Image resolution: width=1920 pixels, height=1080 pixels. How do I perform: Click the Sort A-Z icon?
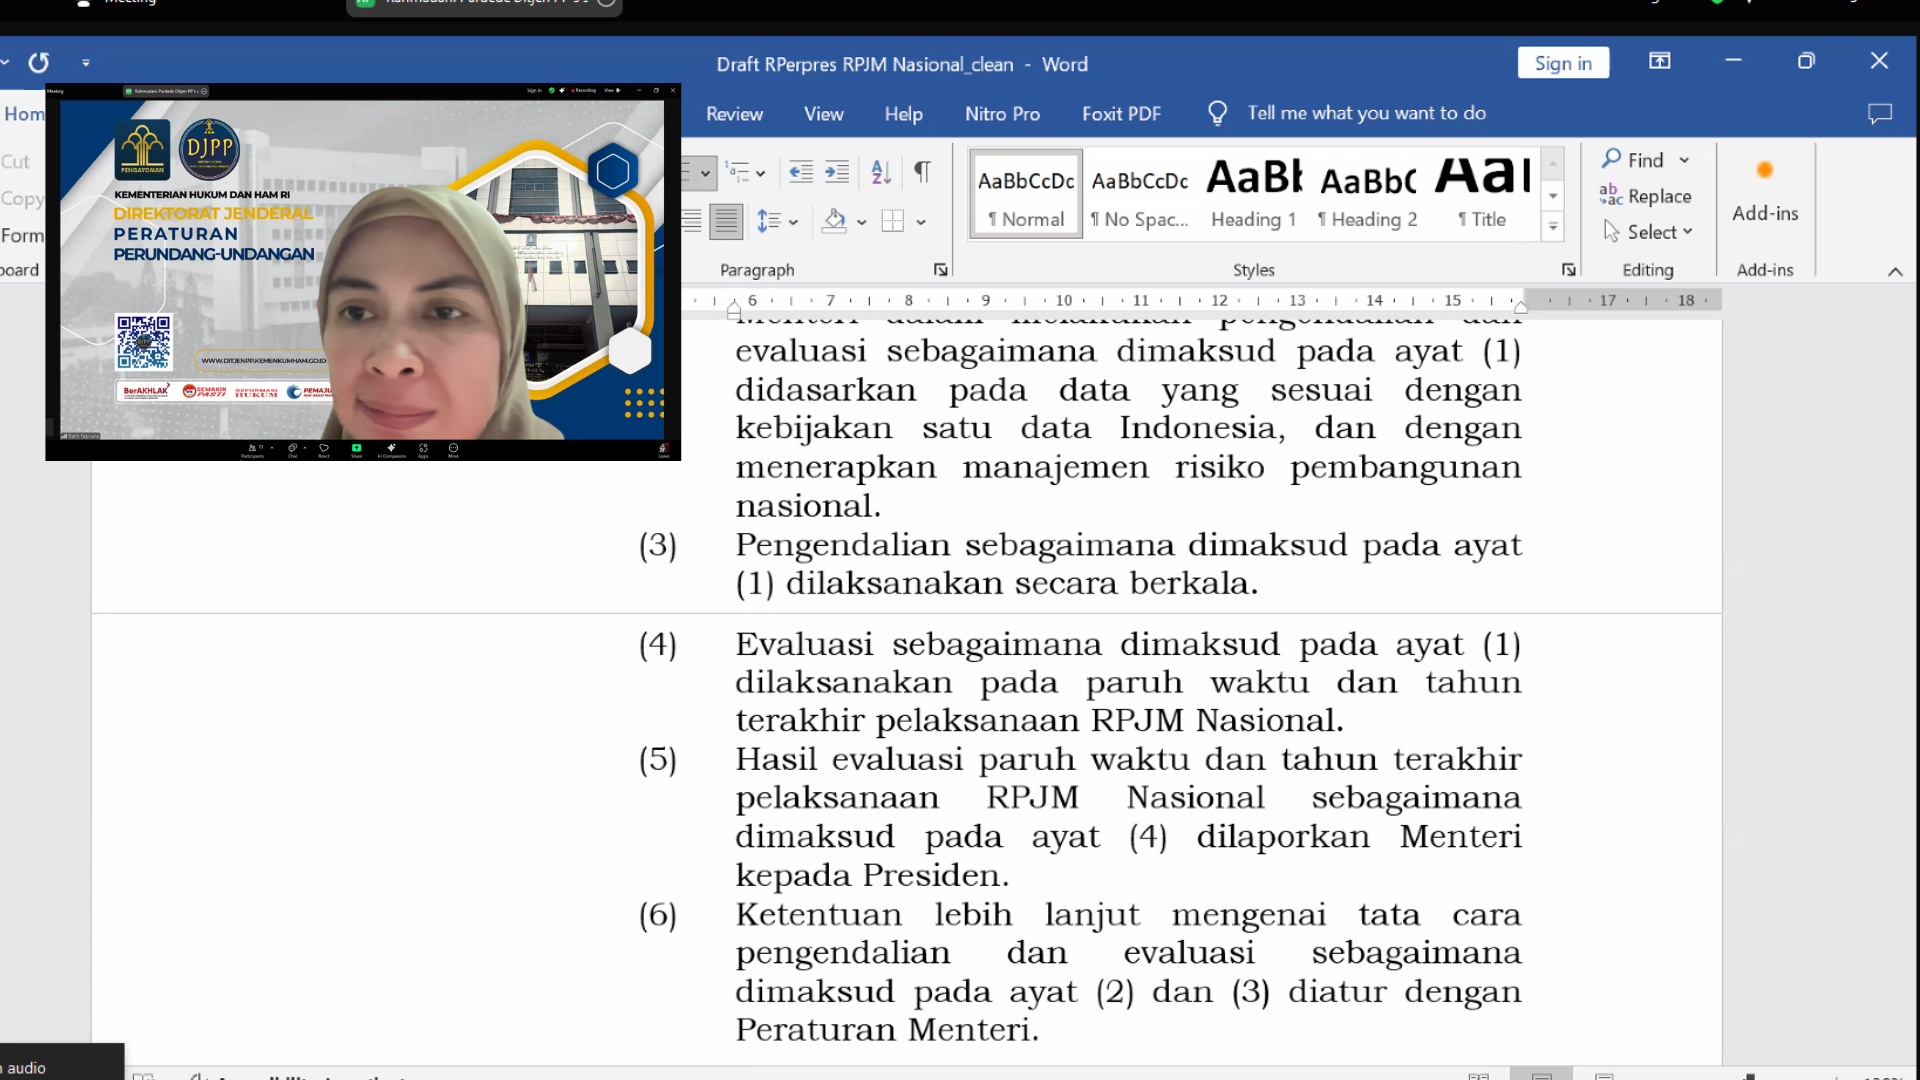coord(881,172)
